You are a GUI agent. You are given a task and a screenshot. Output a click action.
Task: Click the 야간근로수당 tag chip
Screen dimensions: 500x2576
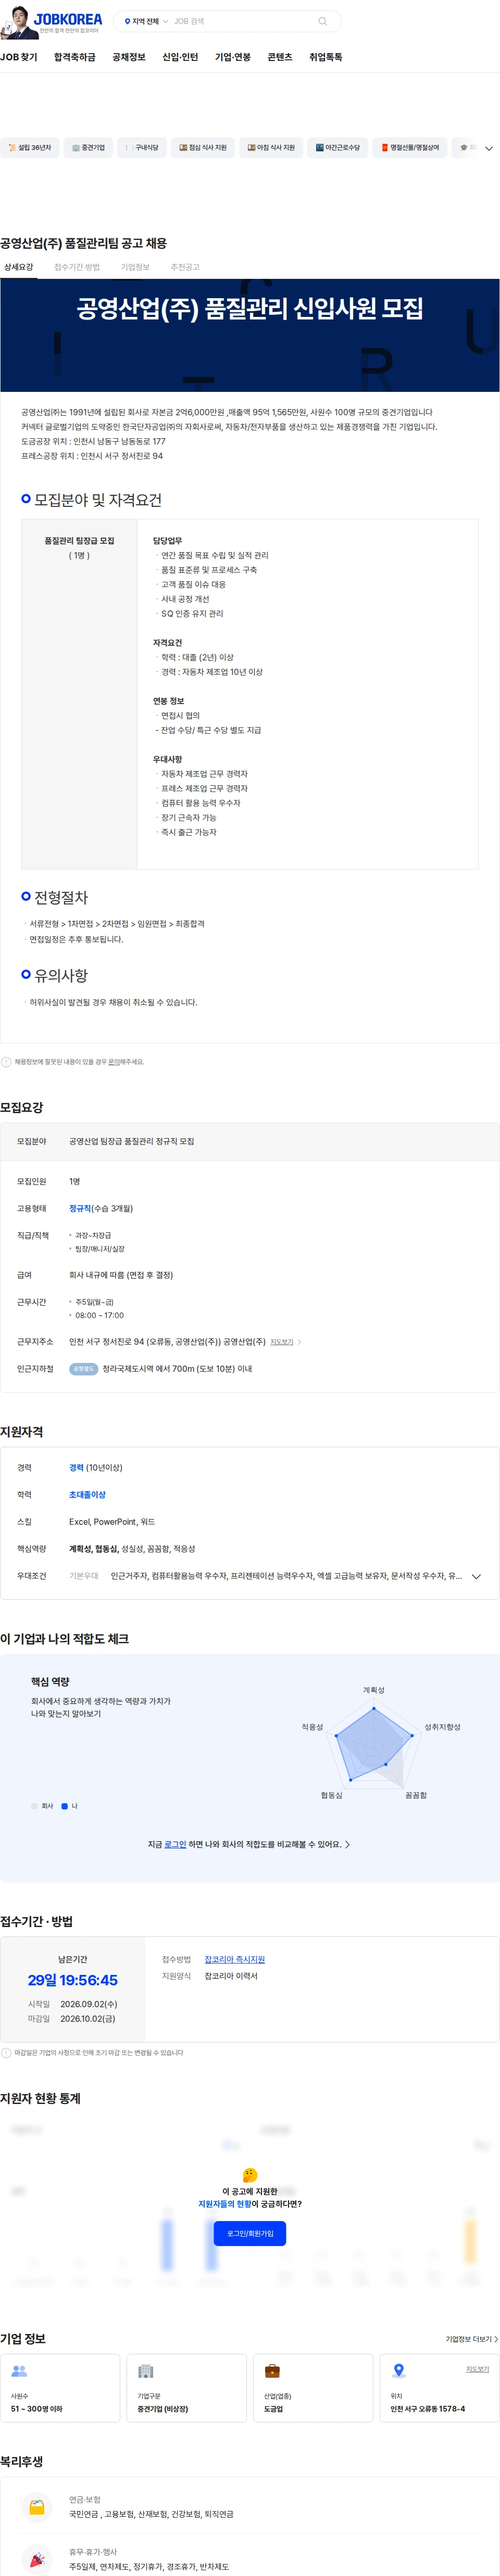click(337, 147)
